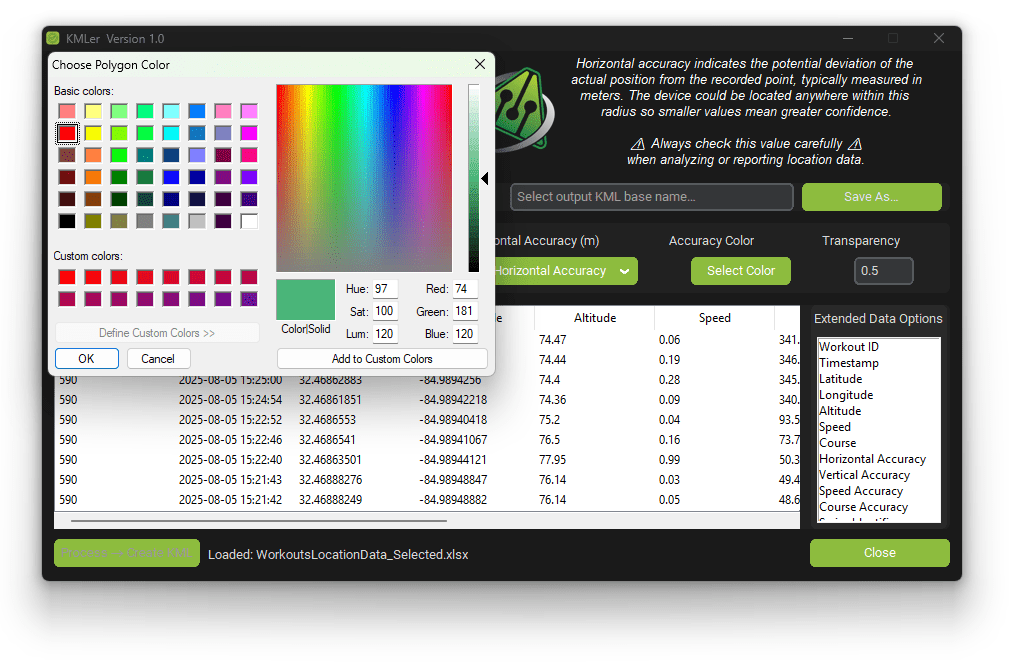
Task: Click the Altitude column header
Action: tap(594, 318)
